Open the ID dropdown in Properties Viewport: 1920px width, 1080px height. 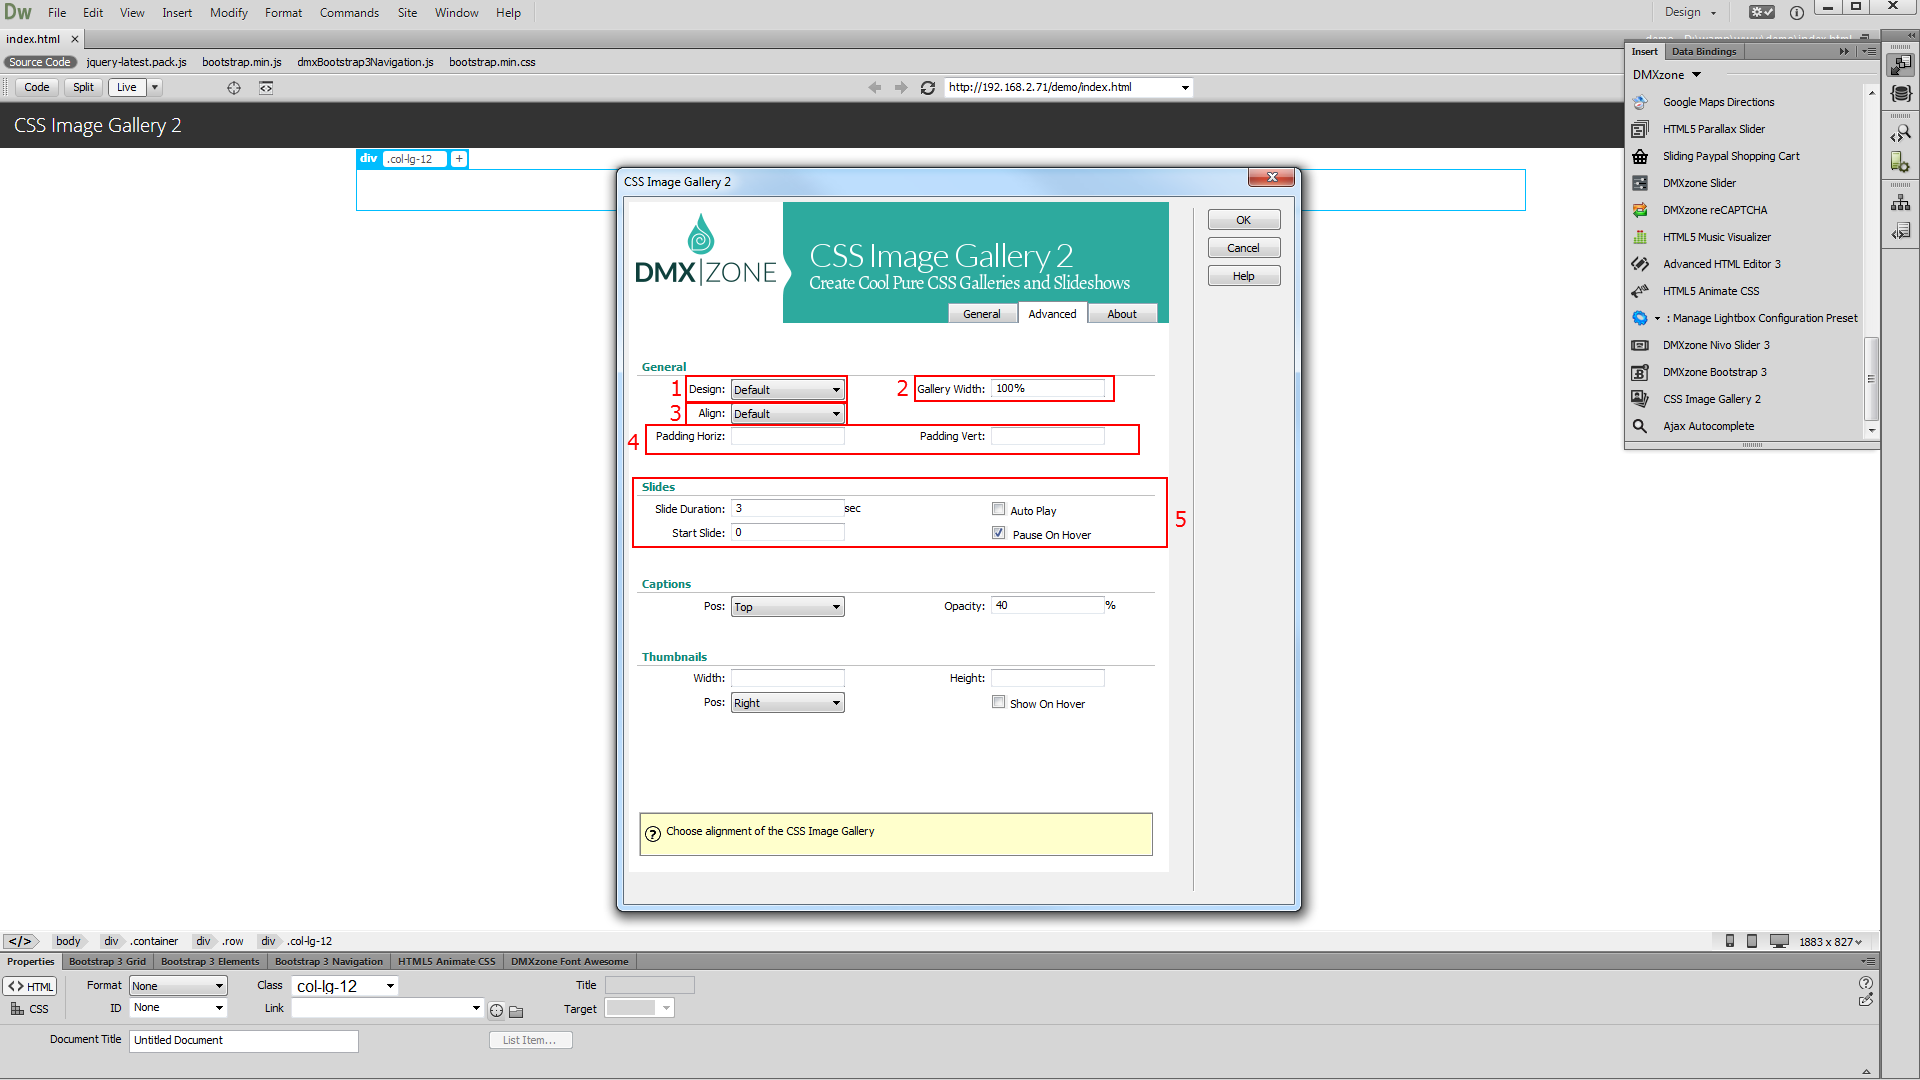point(178,1008)
